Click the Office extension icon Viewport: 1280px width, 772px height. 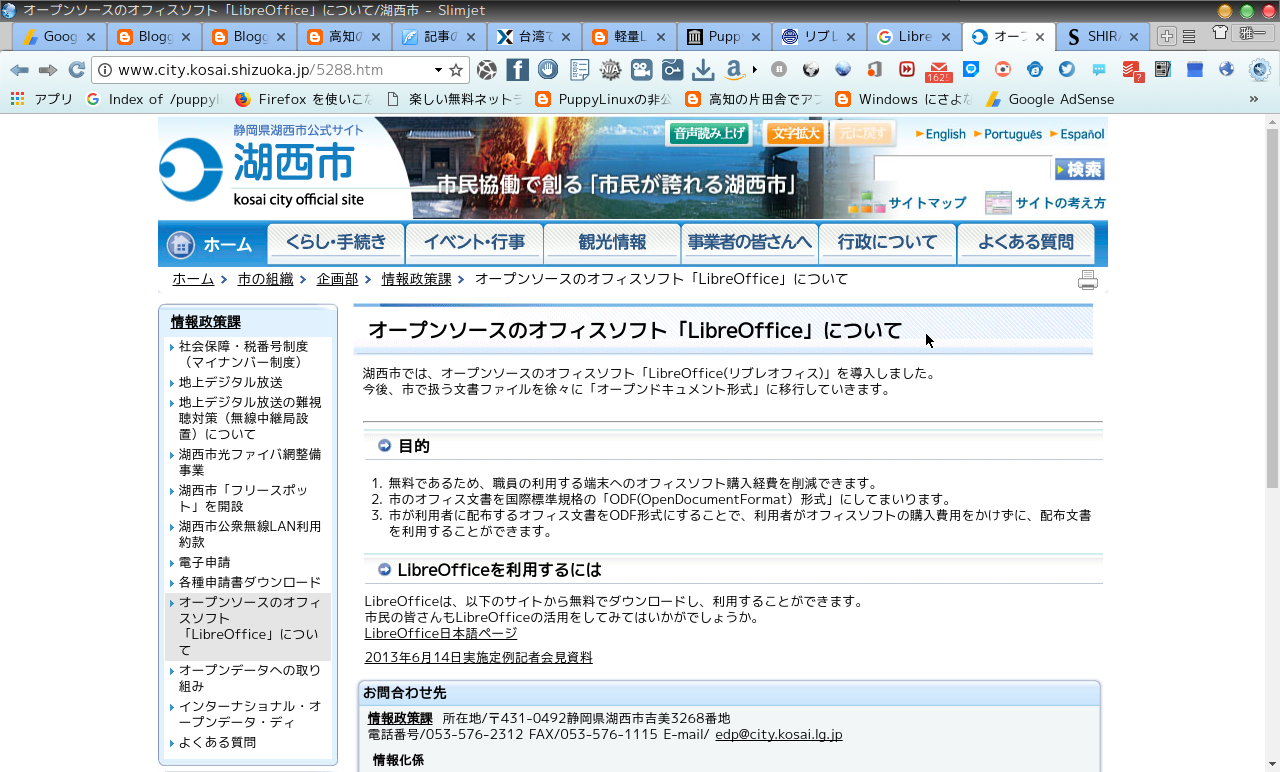[874, 70]
